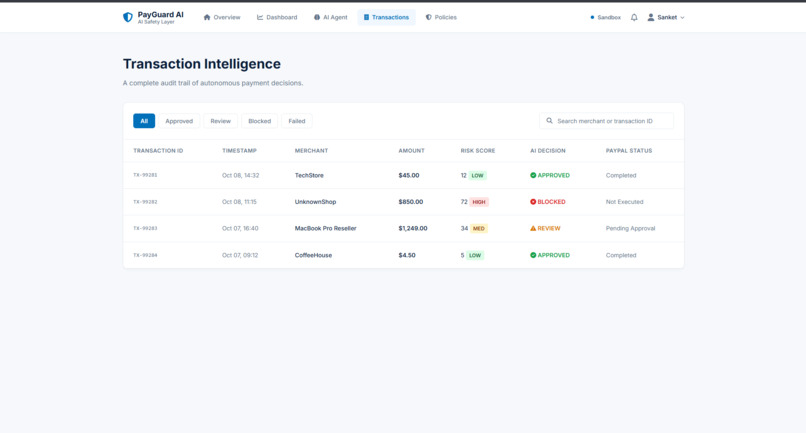This screenshot has height=433, width=806.
Task: Click the TechStore merchant name
Action: [x=309, y=175]
